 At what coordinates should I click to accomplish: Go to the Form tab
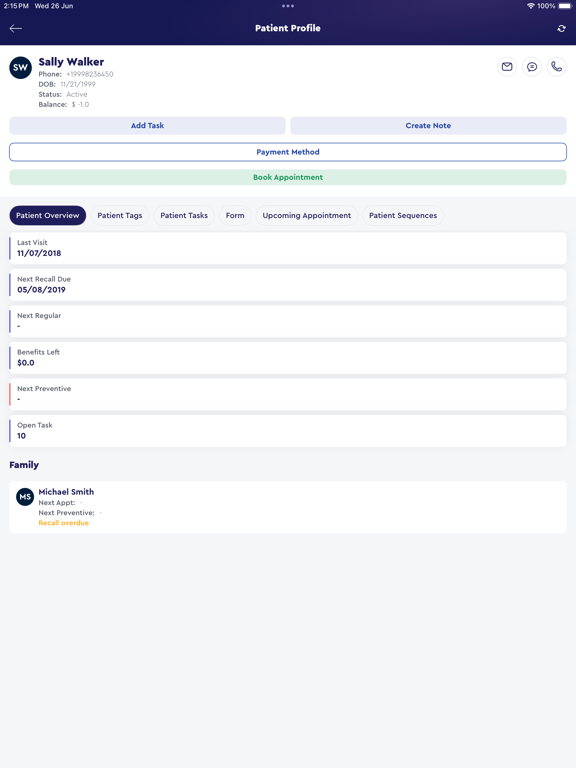point(235,216)
